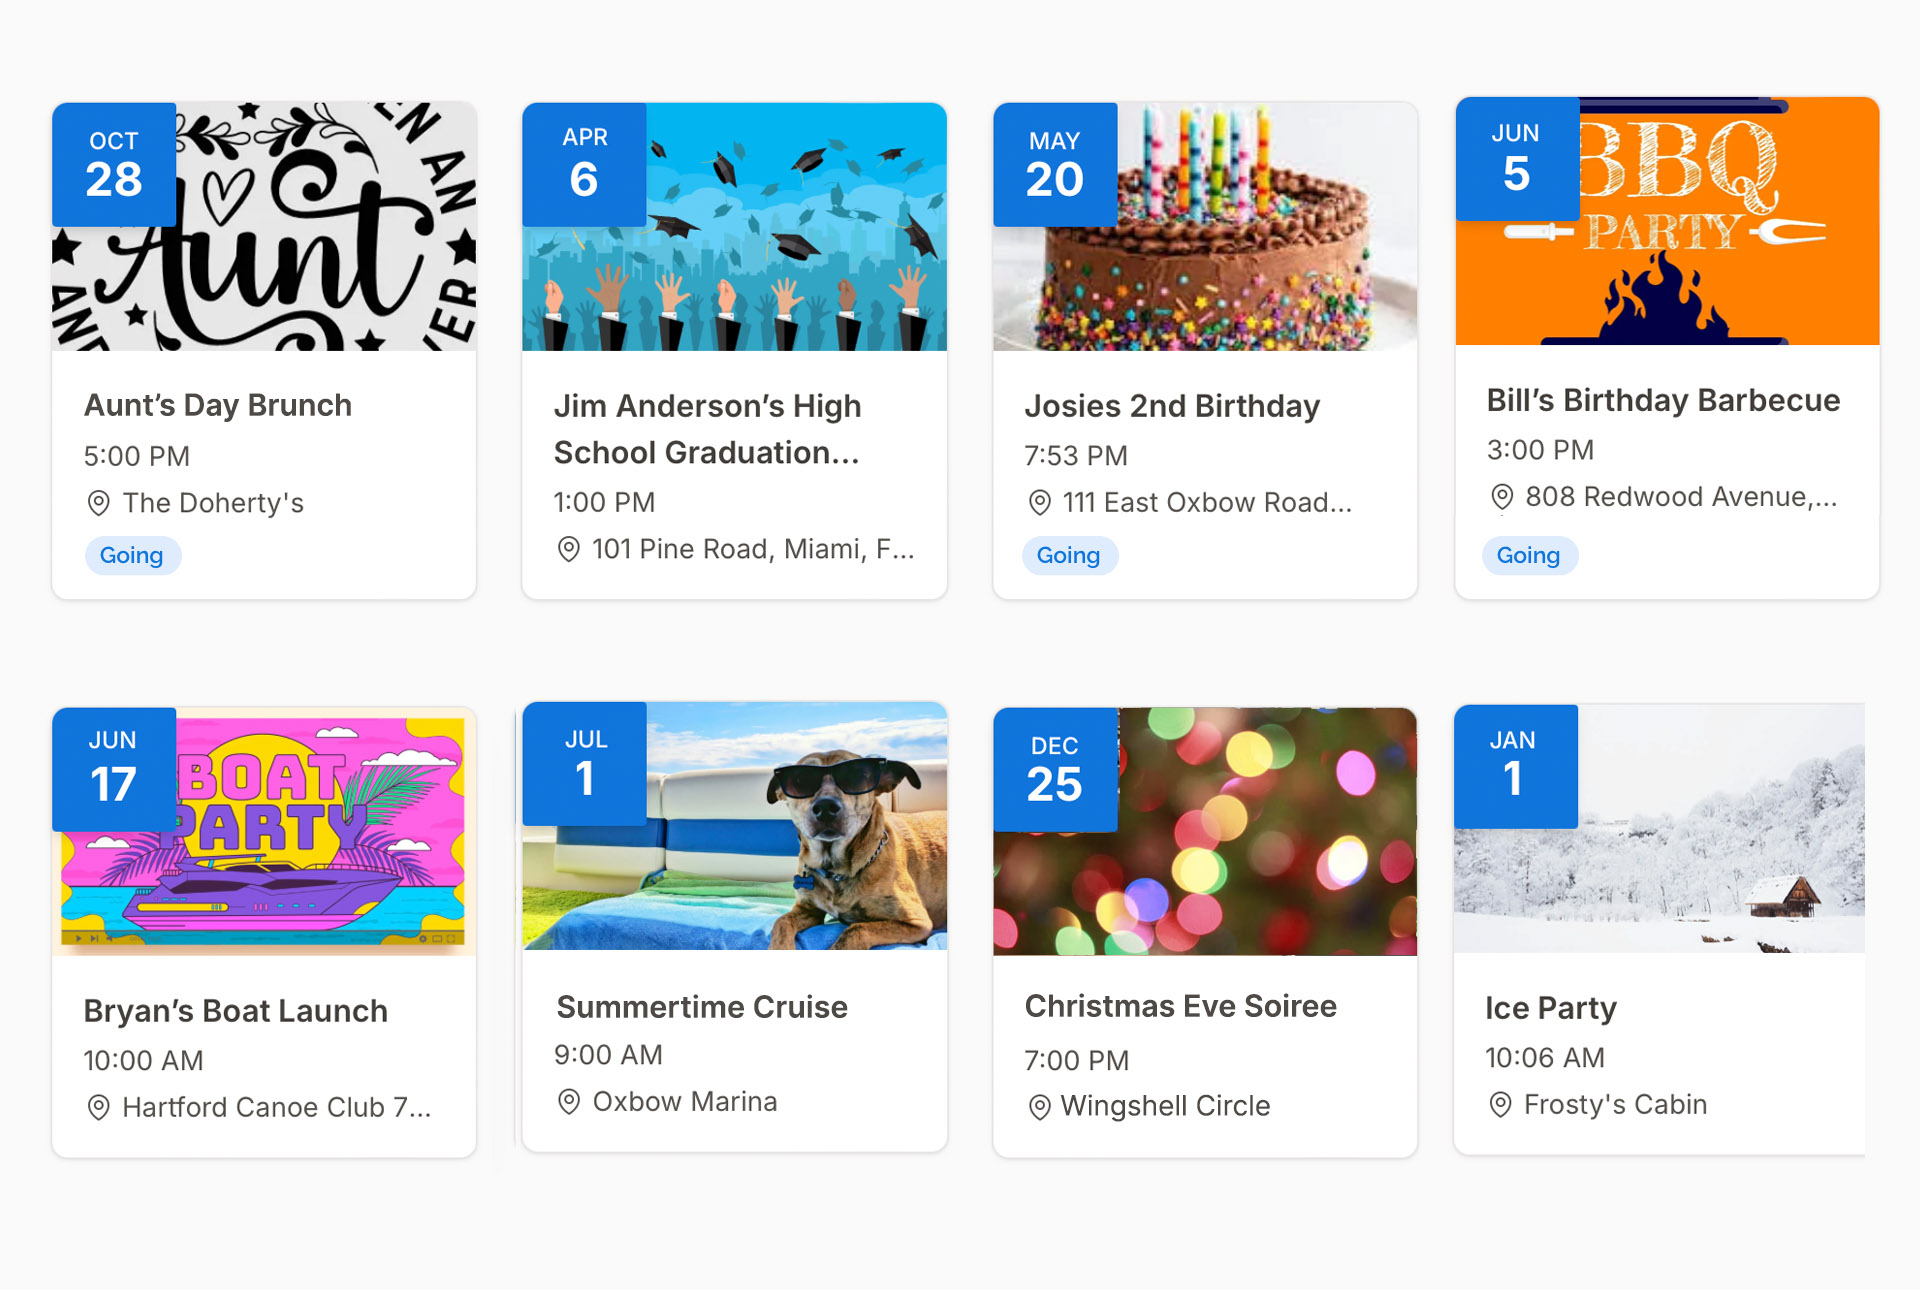Viewport: 1920px width, 1290px height.
Task: Click location pin beside Hartford Canoe Club
Action: [x=98, y=1107]
